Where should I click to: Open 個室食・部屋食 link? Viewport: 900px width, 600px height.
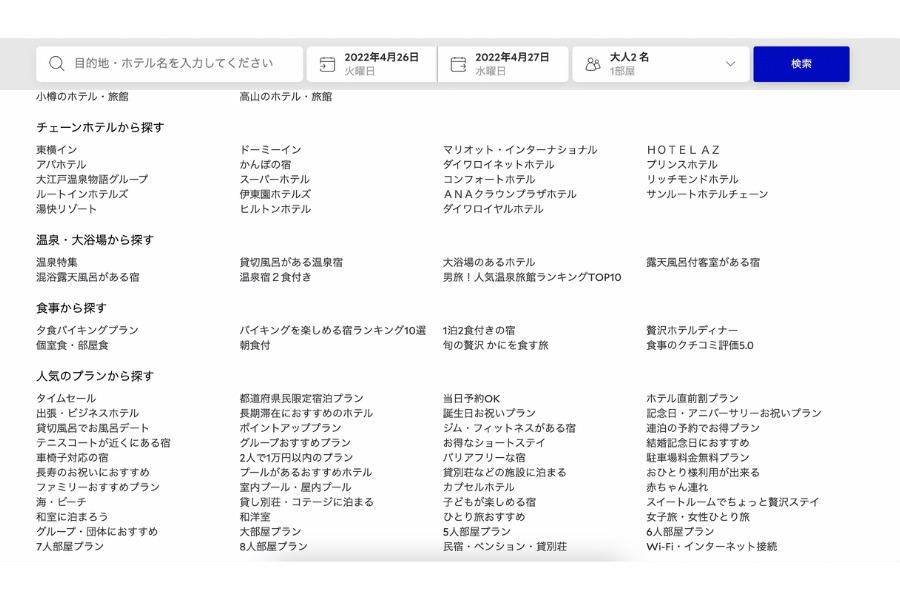pyautogui.click(x=72, y=345)
